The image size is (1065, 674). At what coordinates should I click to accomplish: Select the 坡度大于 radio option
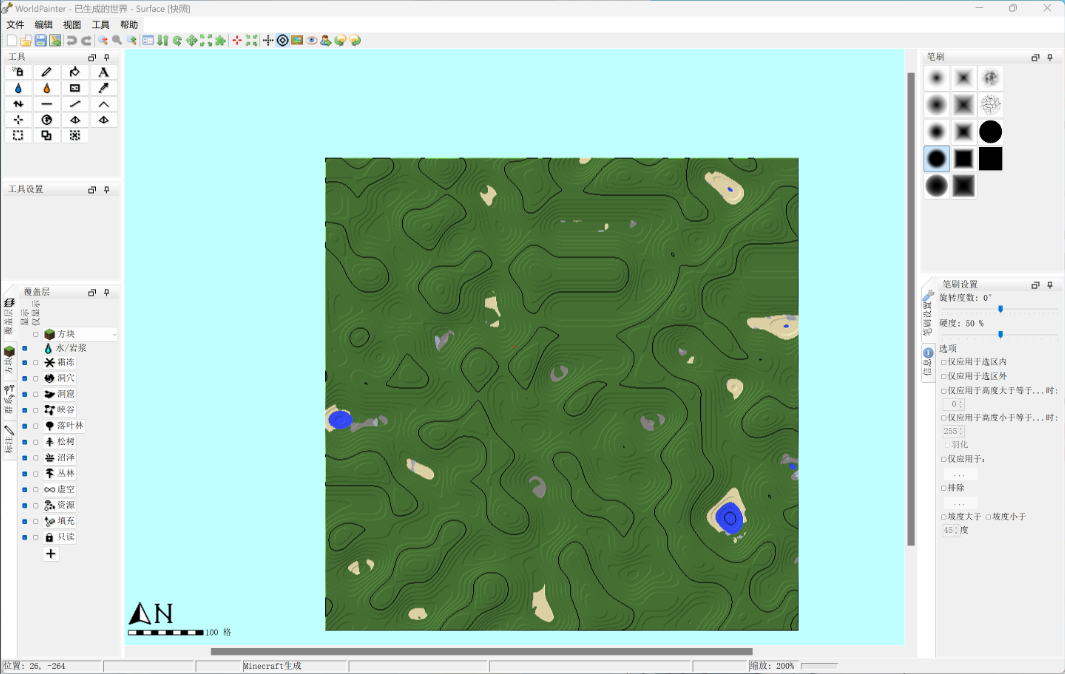coord(943,517)
